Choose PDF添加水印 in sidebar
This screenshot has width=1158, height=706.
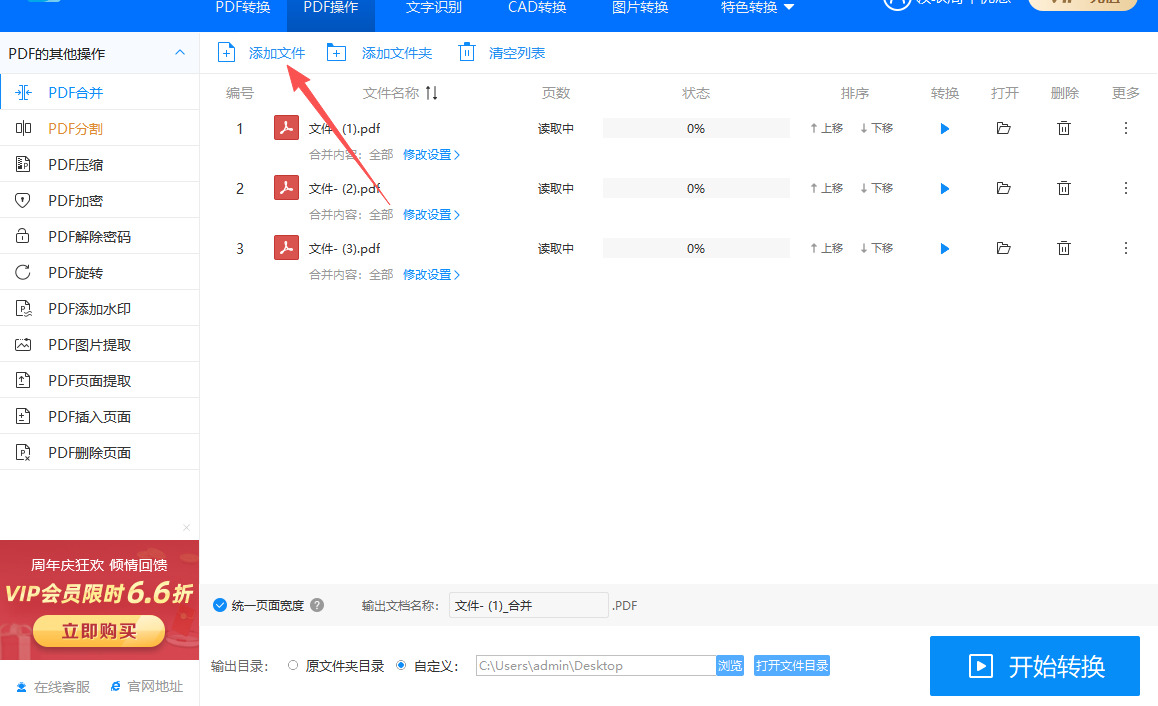coord(100,309)
